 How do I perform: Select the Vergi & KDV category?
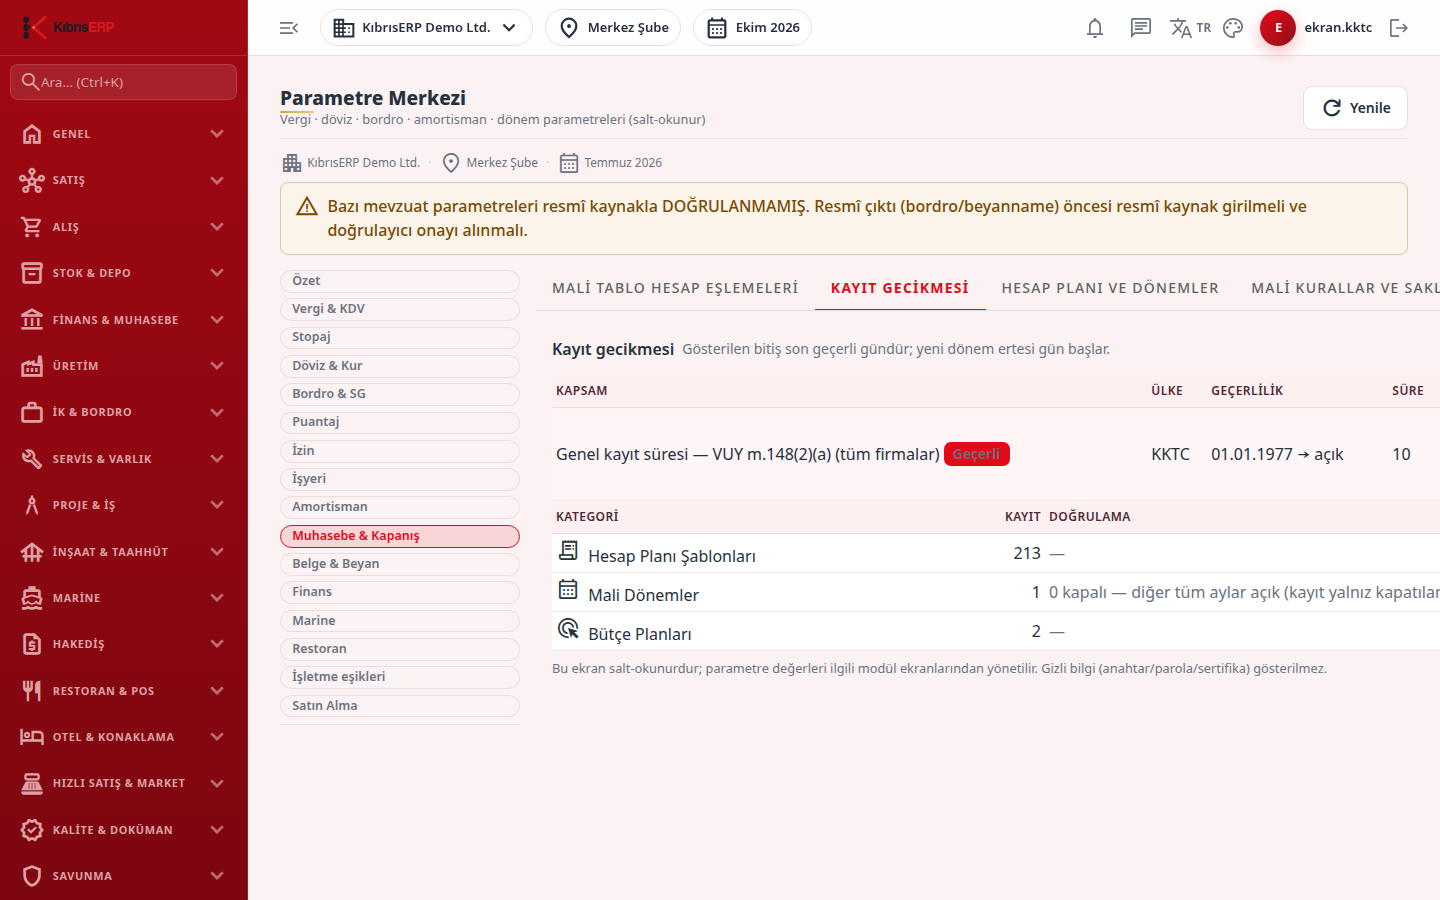(x=400, y=309)
